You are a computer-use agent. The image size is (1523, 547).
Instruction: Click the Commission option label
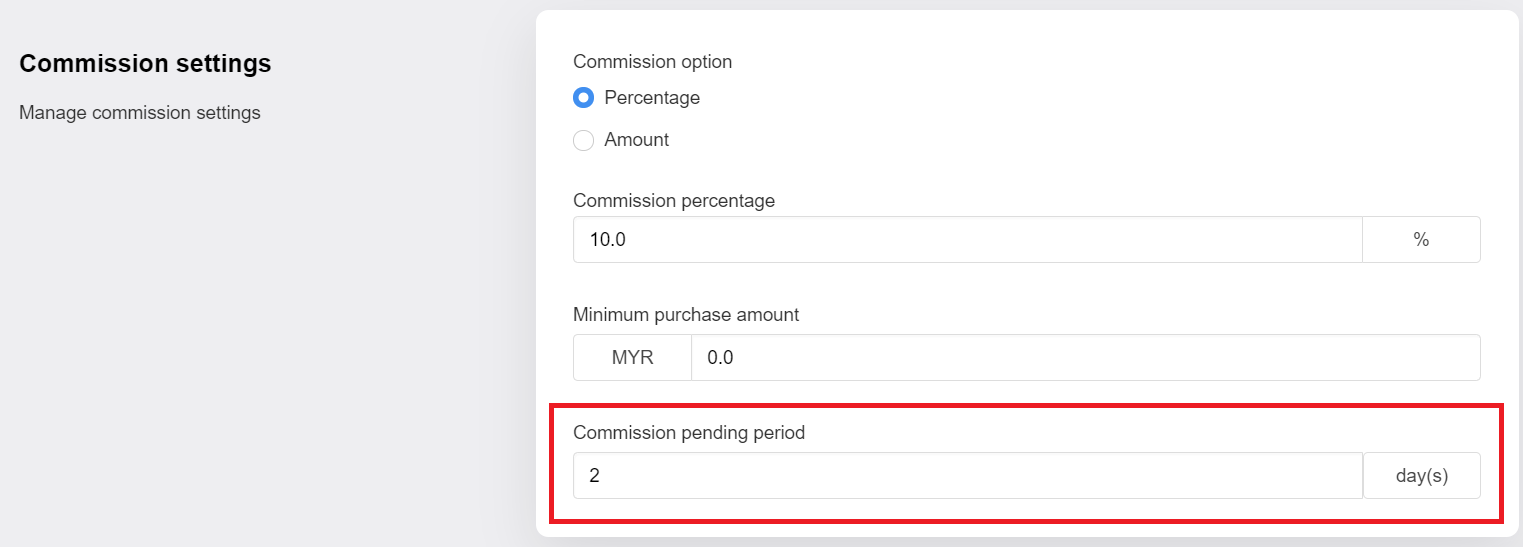click(x=652, y=62)
